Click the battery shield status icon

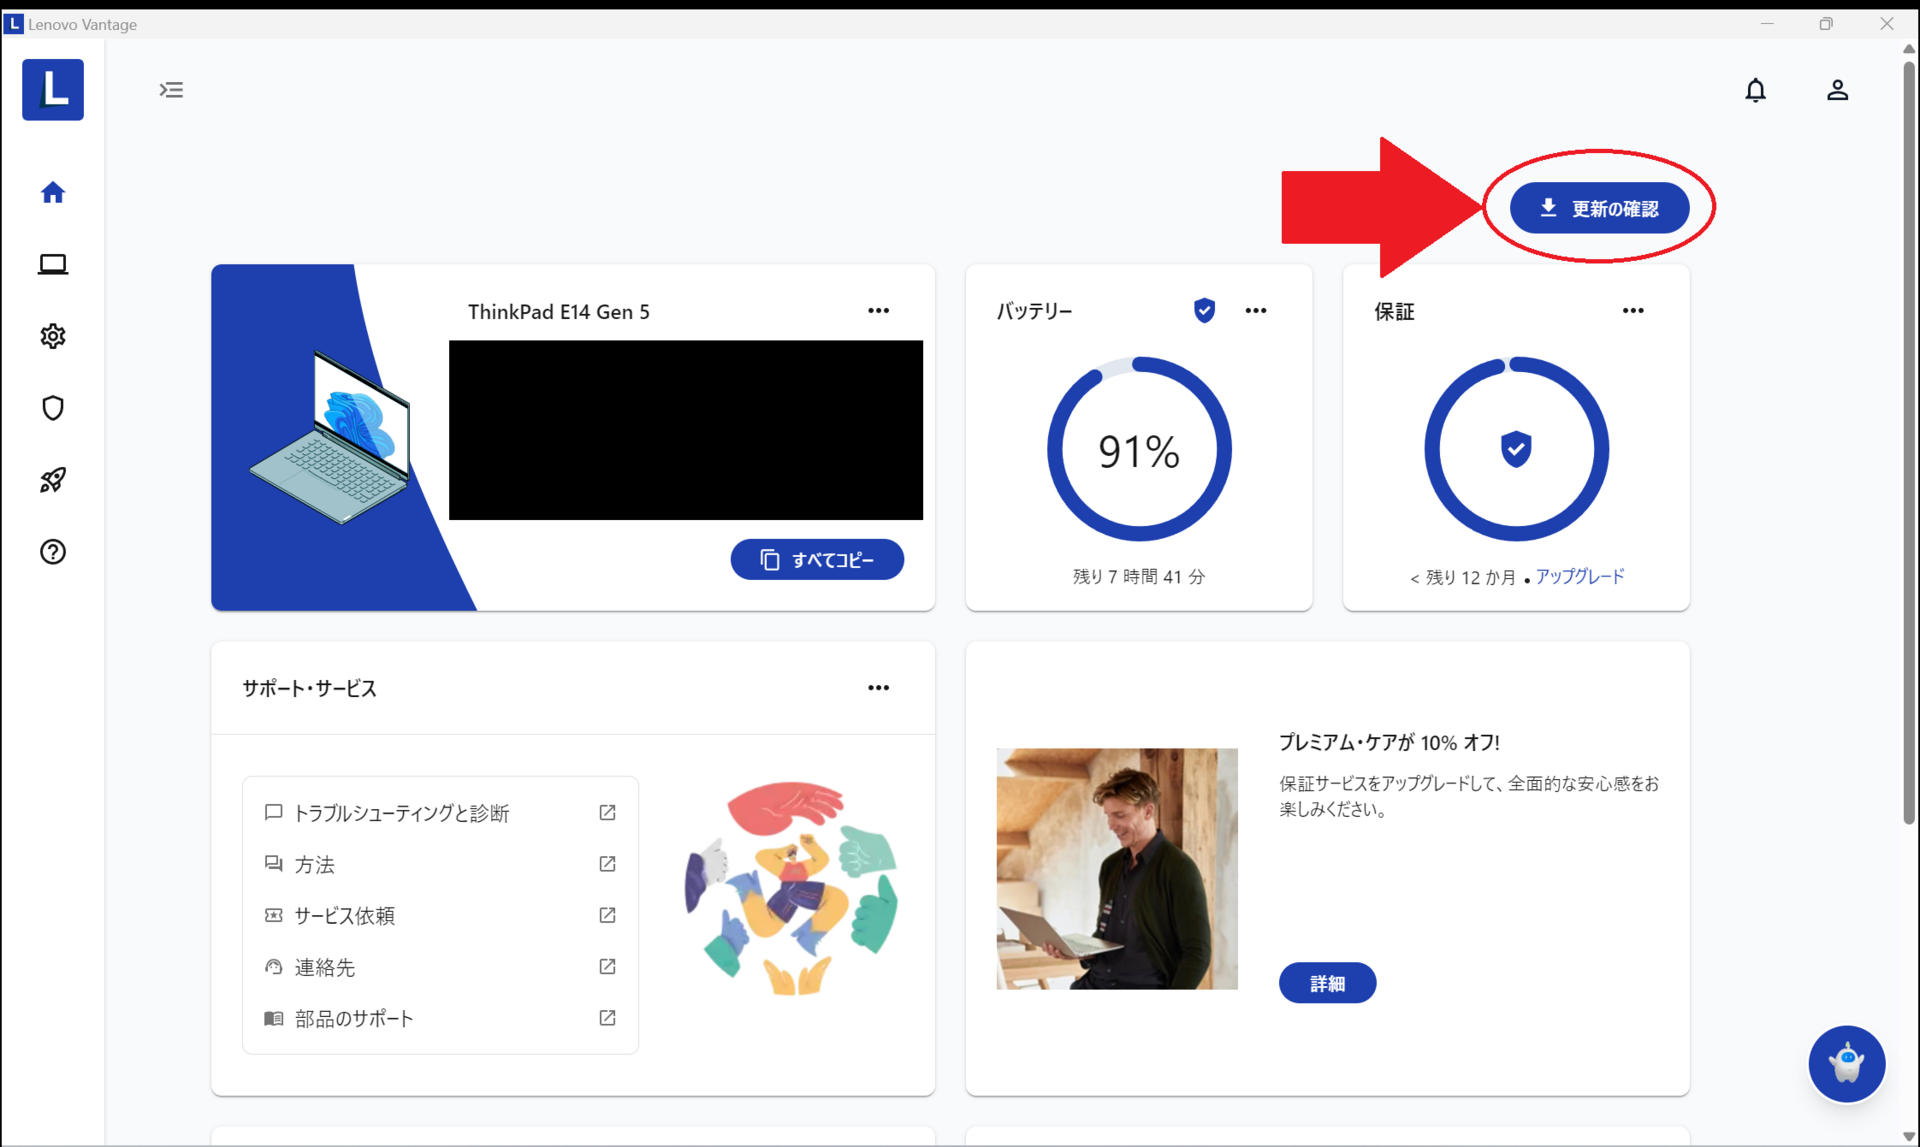tap(1205, 311)
